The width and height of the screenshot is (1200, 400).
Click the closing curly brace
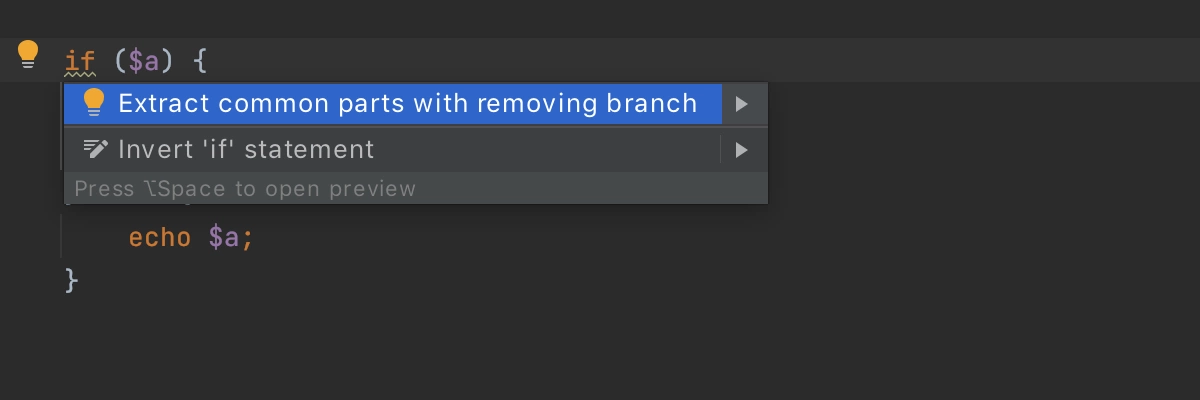coord(71,280)
